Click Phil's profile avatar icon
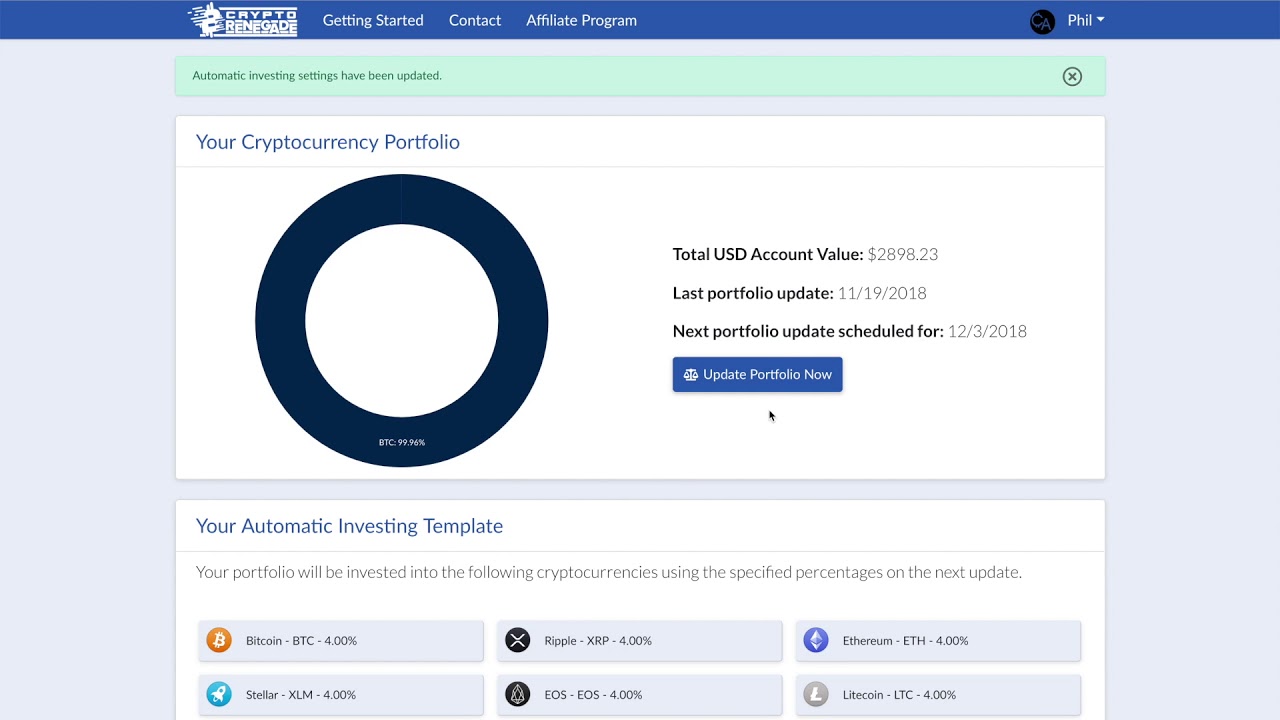The width and height of the screenshot is (1280, 720). pos(1042,21)
